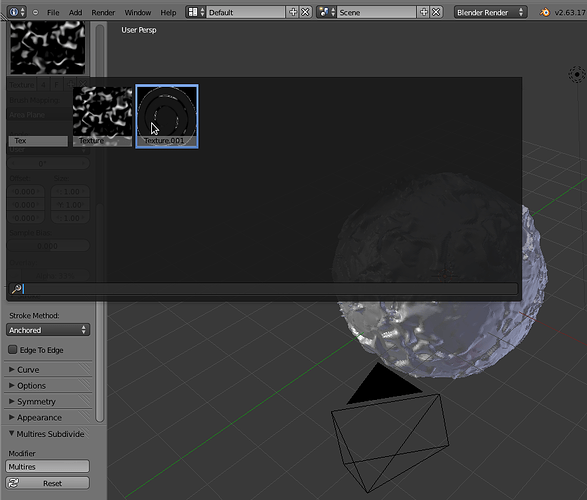Edit the Scene name field

377,12
